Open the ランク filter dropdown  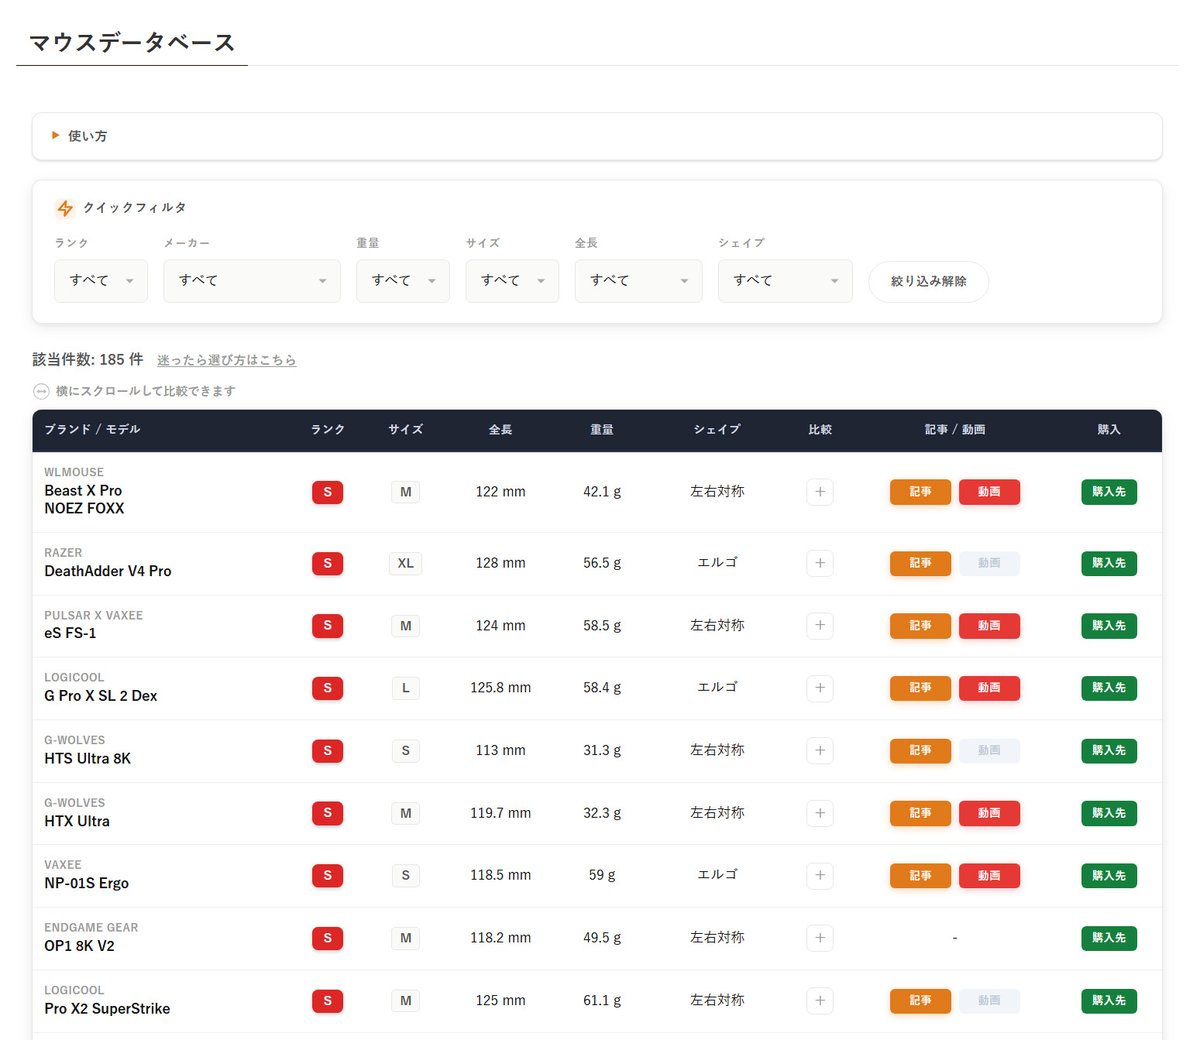[x=101, y=281]
